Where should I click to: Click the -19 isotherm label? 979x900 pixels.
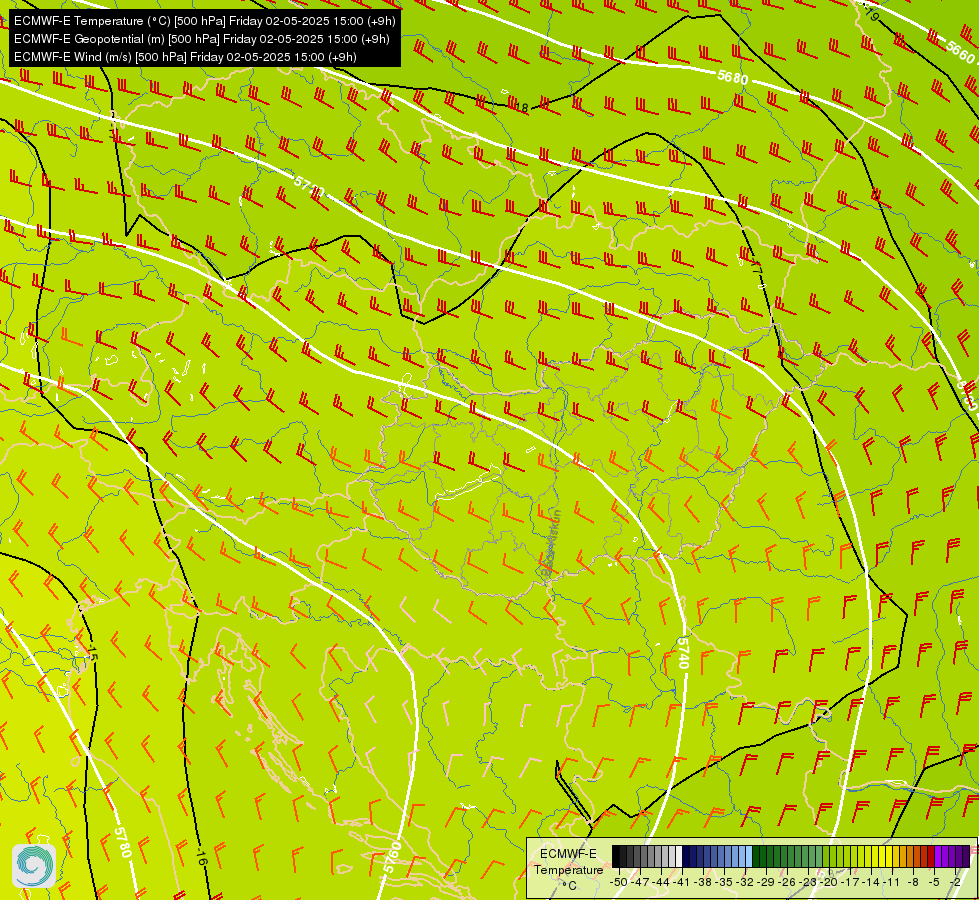(x=870, y=14)
